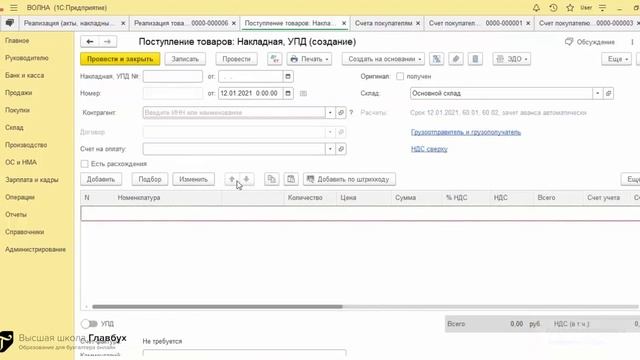Move table row up arrow
This screenshot has width=640, height=360.
232,179
